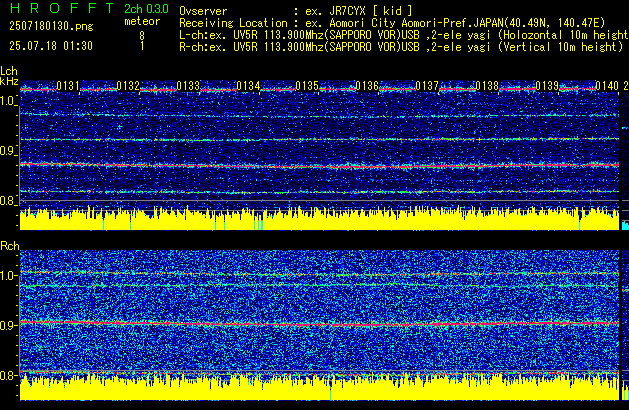Click the kHz unit label
This screenshot has width=629, height=410.
(9, 81)
